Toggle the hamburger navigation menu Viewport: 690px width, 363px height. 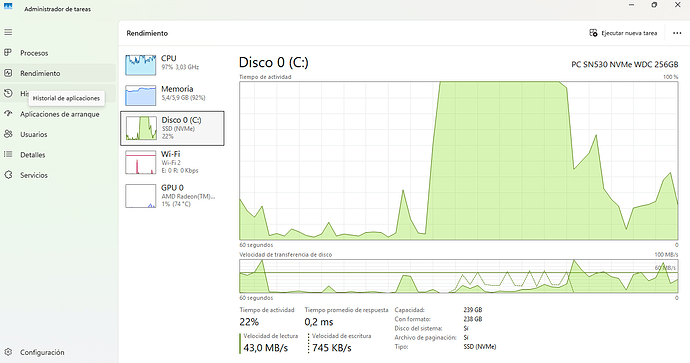(x=8, y=32)
